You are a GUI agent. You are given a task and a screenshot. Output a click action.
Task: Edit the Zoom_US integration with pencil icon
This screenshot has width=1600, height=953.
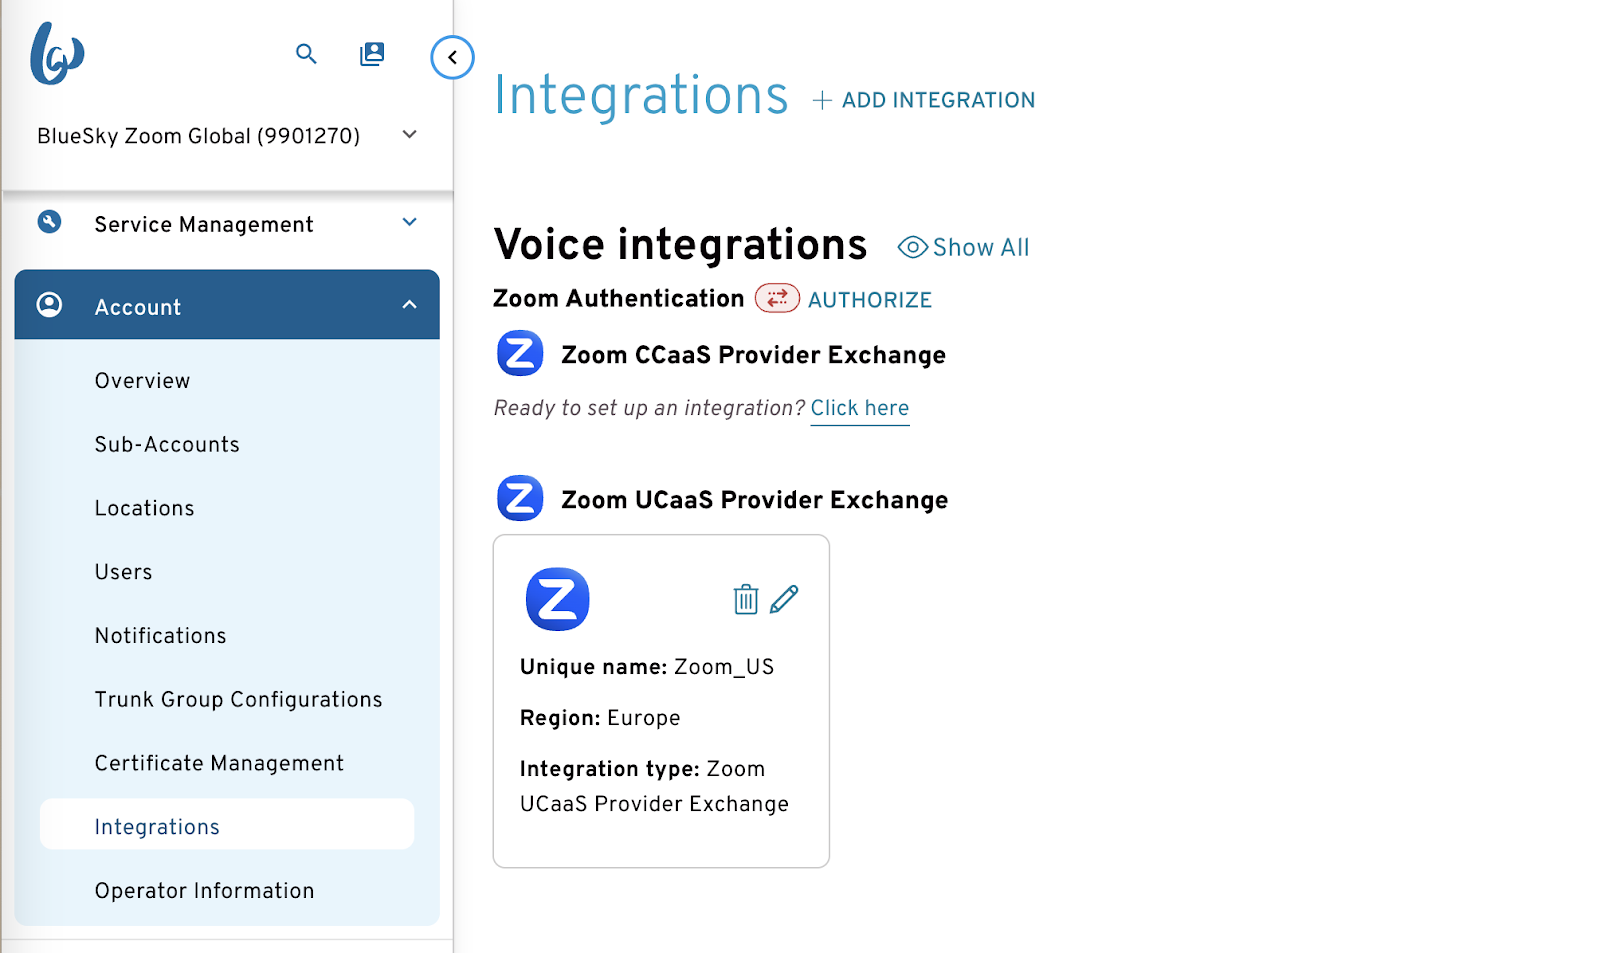click(784, 599)
